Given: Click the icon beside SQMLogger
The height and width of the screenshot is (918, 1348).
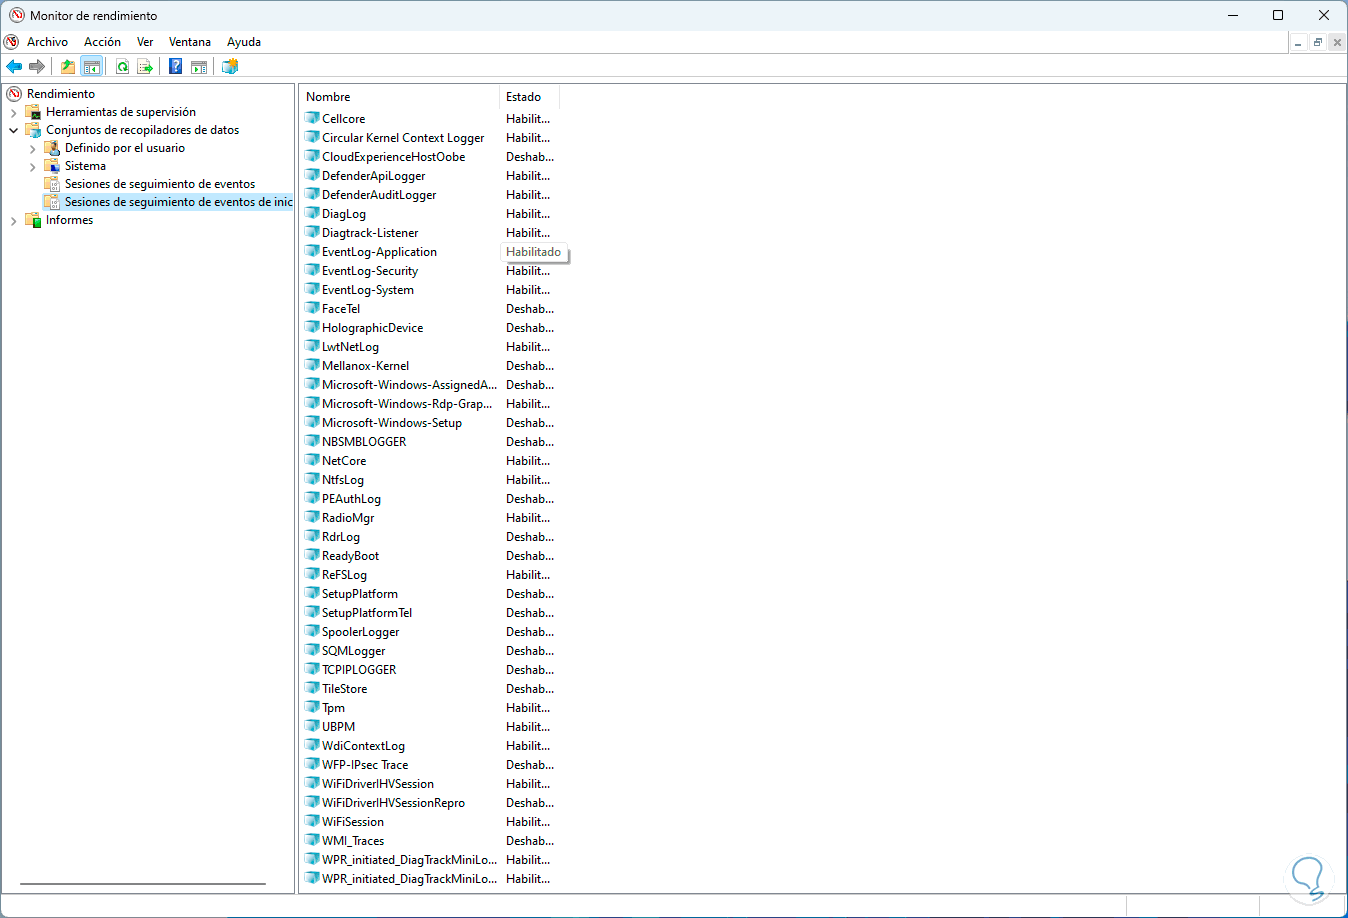Looking at the screenshot, I should click(312, 651).
